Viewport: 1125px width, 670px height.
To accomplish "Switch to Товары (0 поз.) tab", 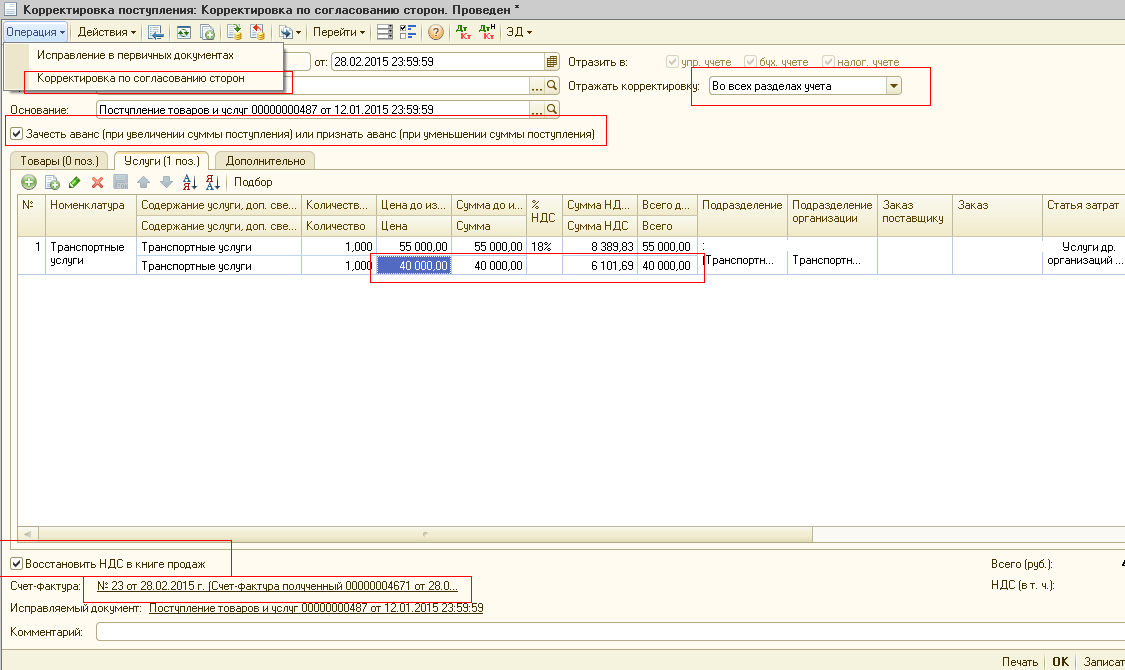I will [x=59, y=161].
